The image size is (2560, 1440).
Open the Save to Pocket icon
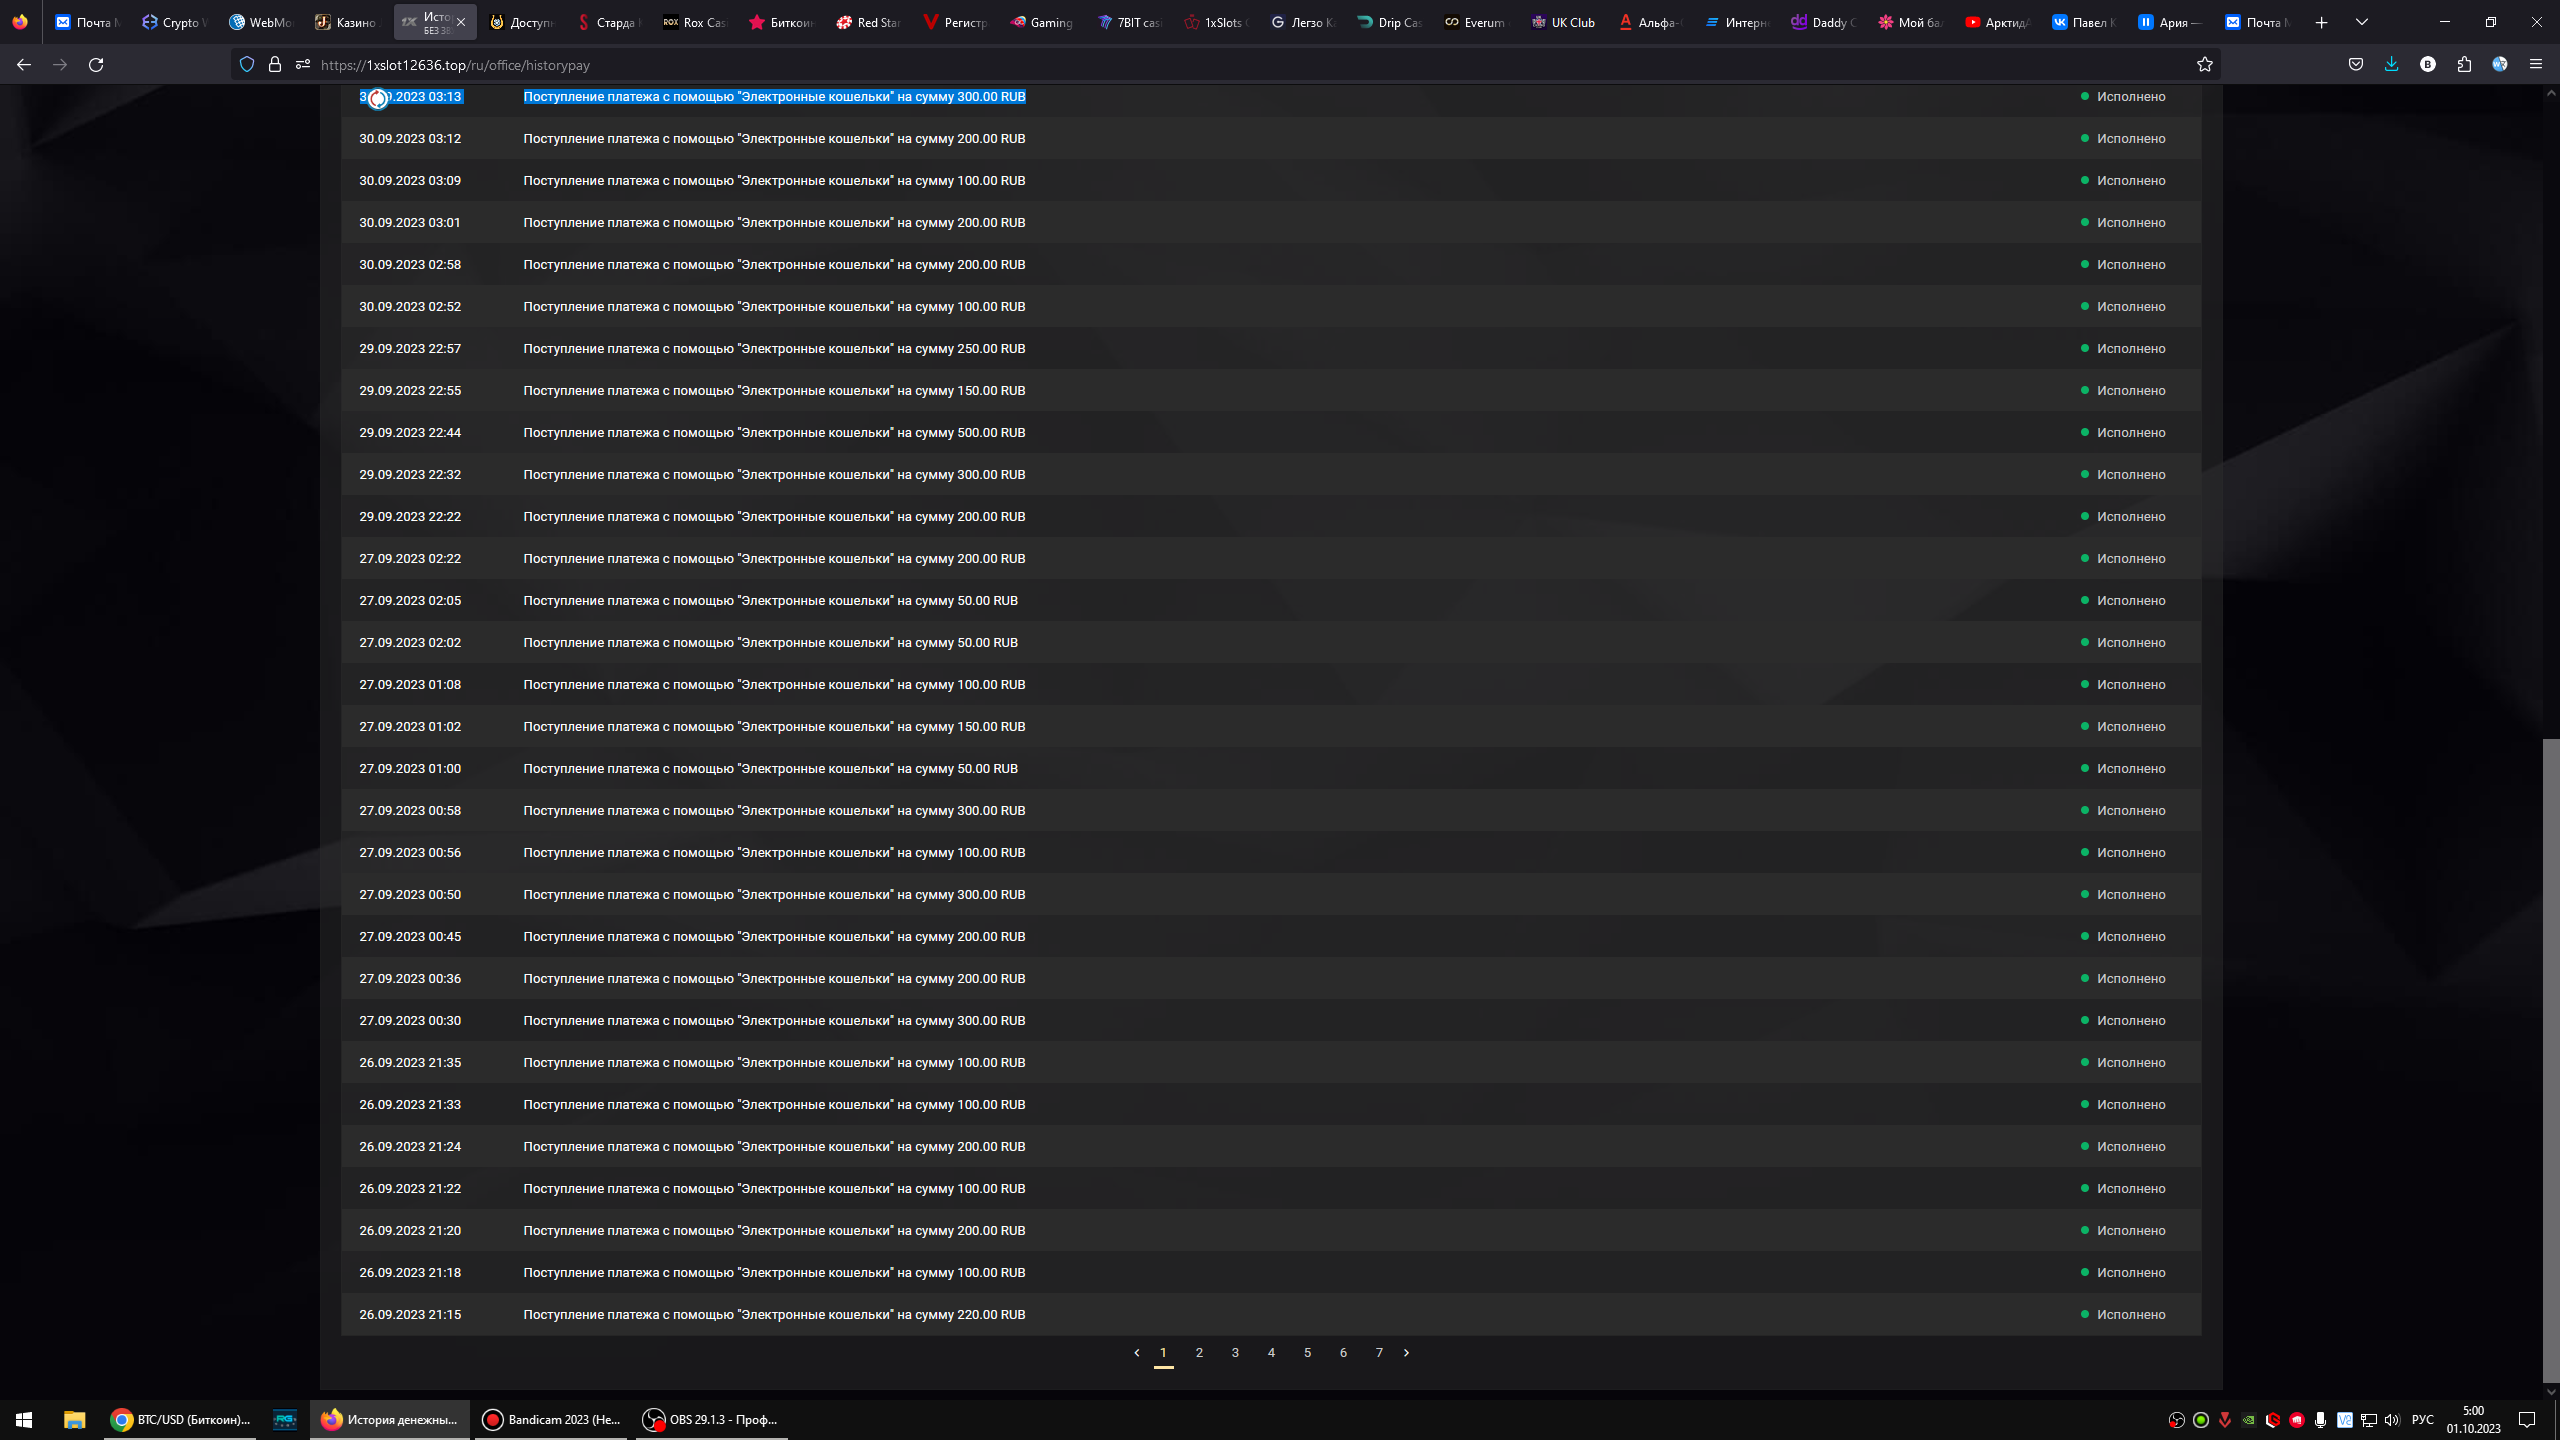[2356, 65]
